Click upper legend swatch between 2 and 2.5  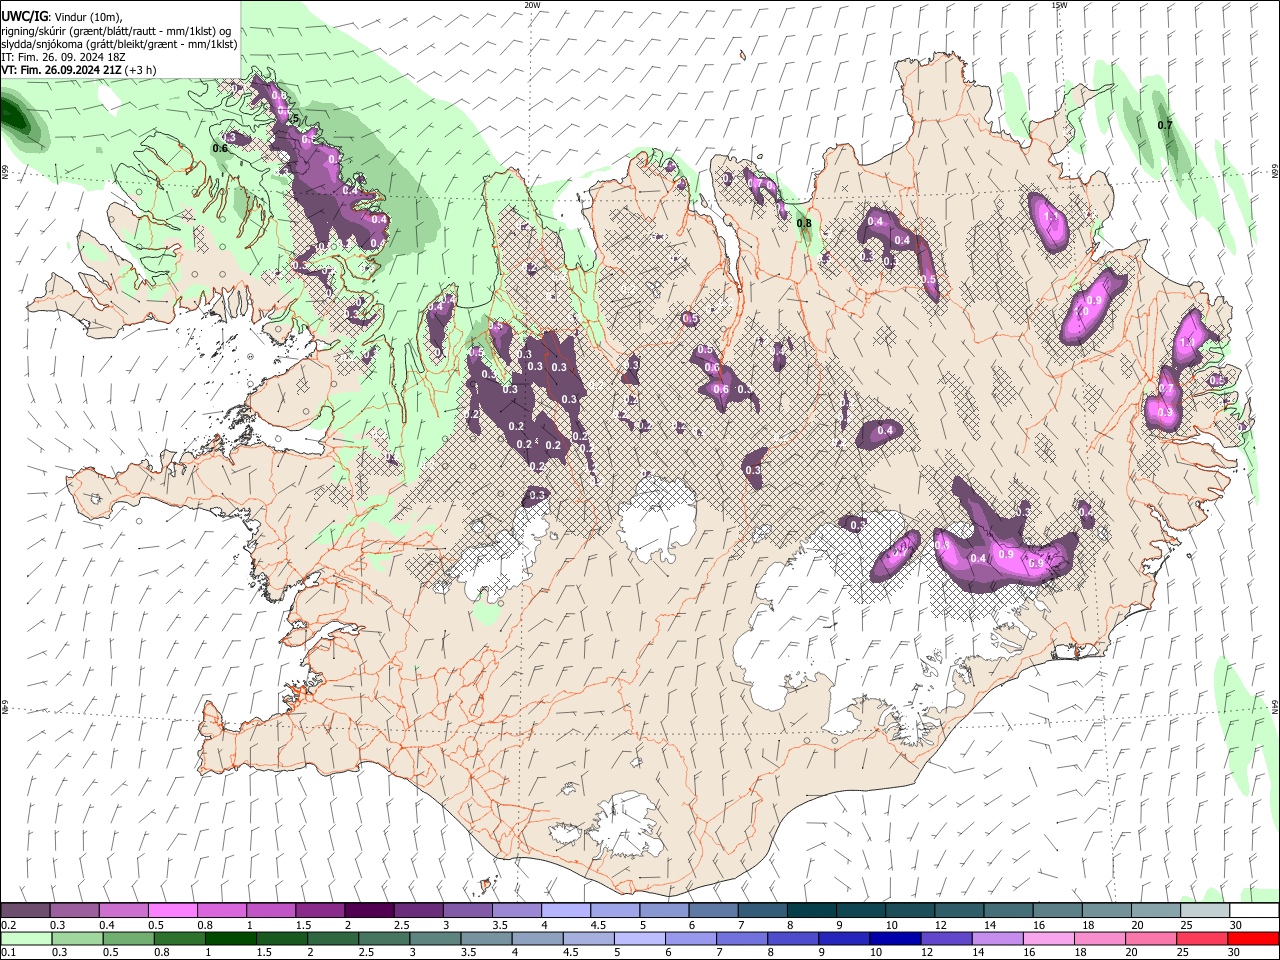pos(368,910)
